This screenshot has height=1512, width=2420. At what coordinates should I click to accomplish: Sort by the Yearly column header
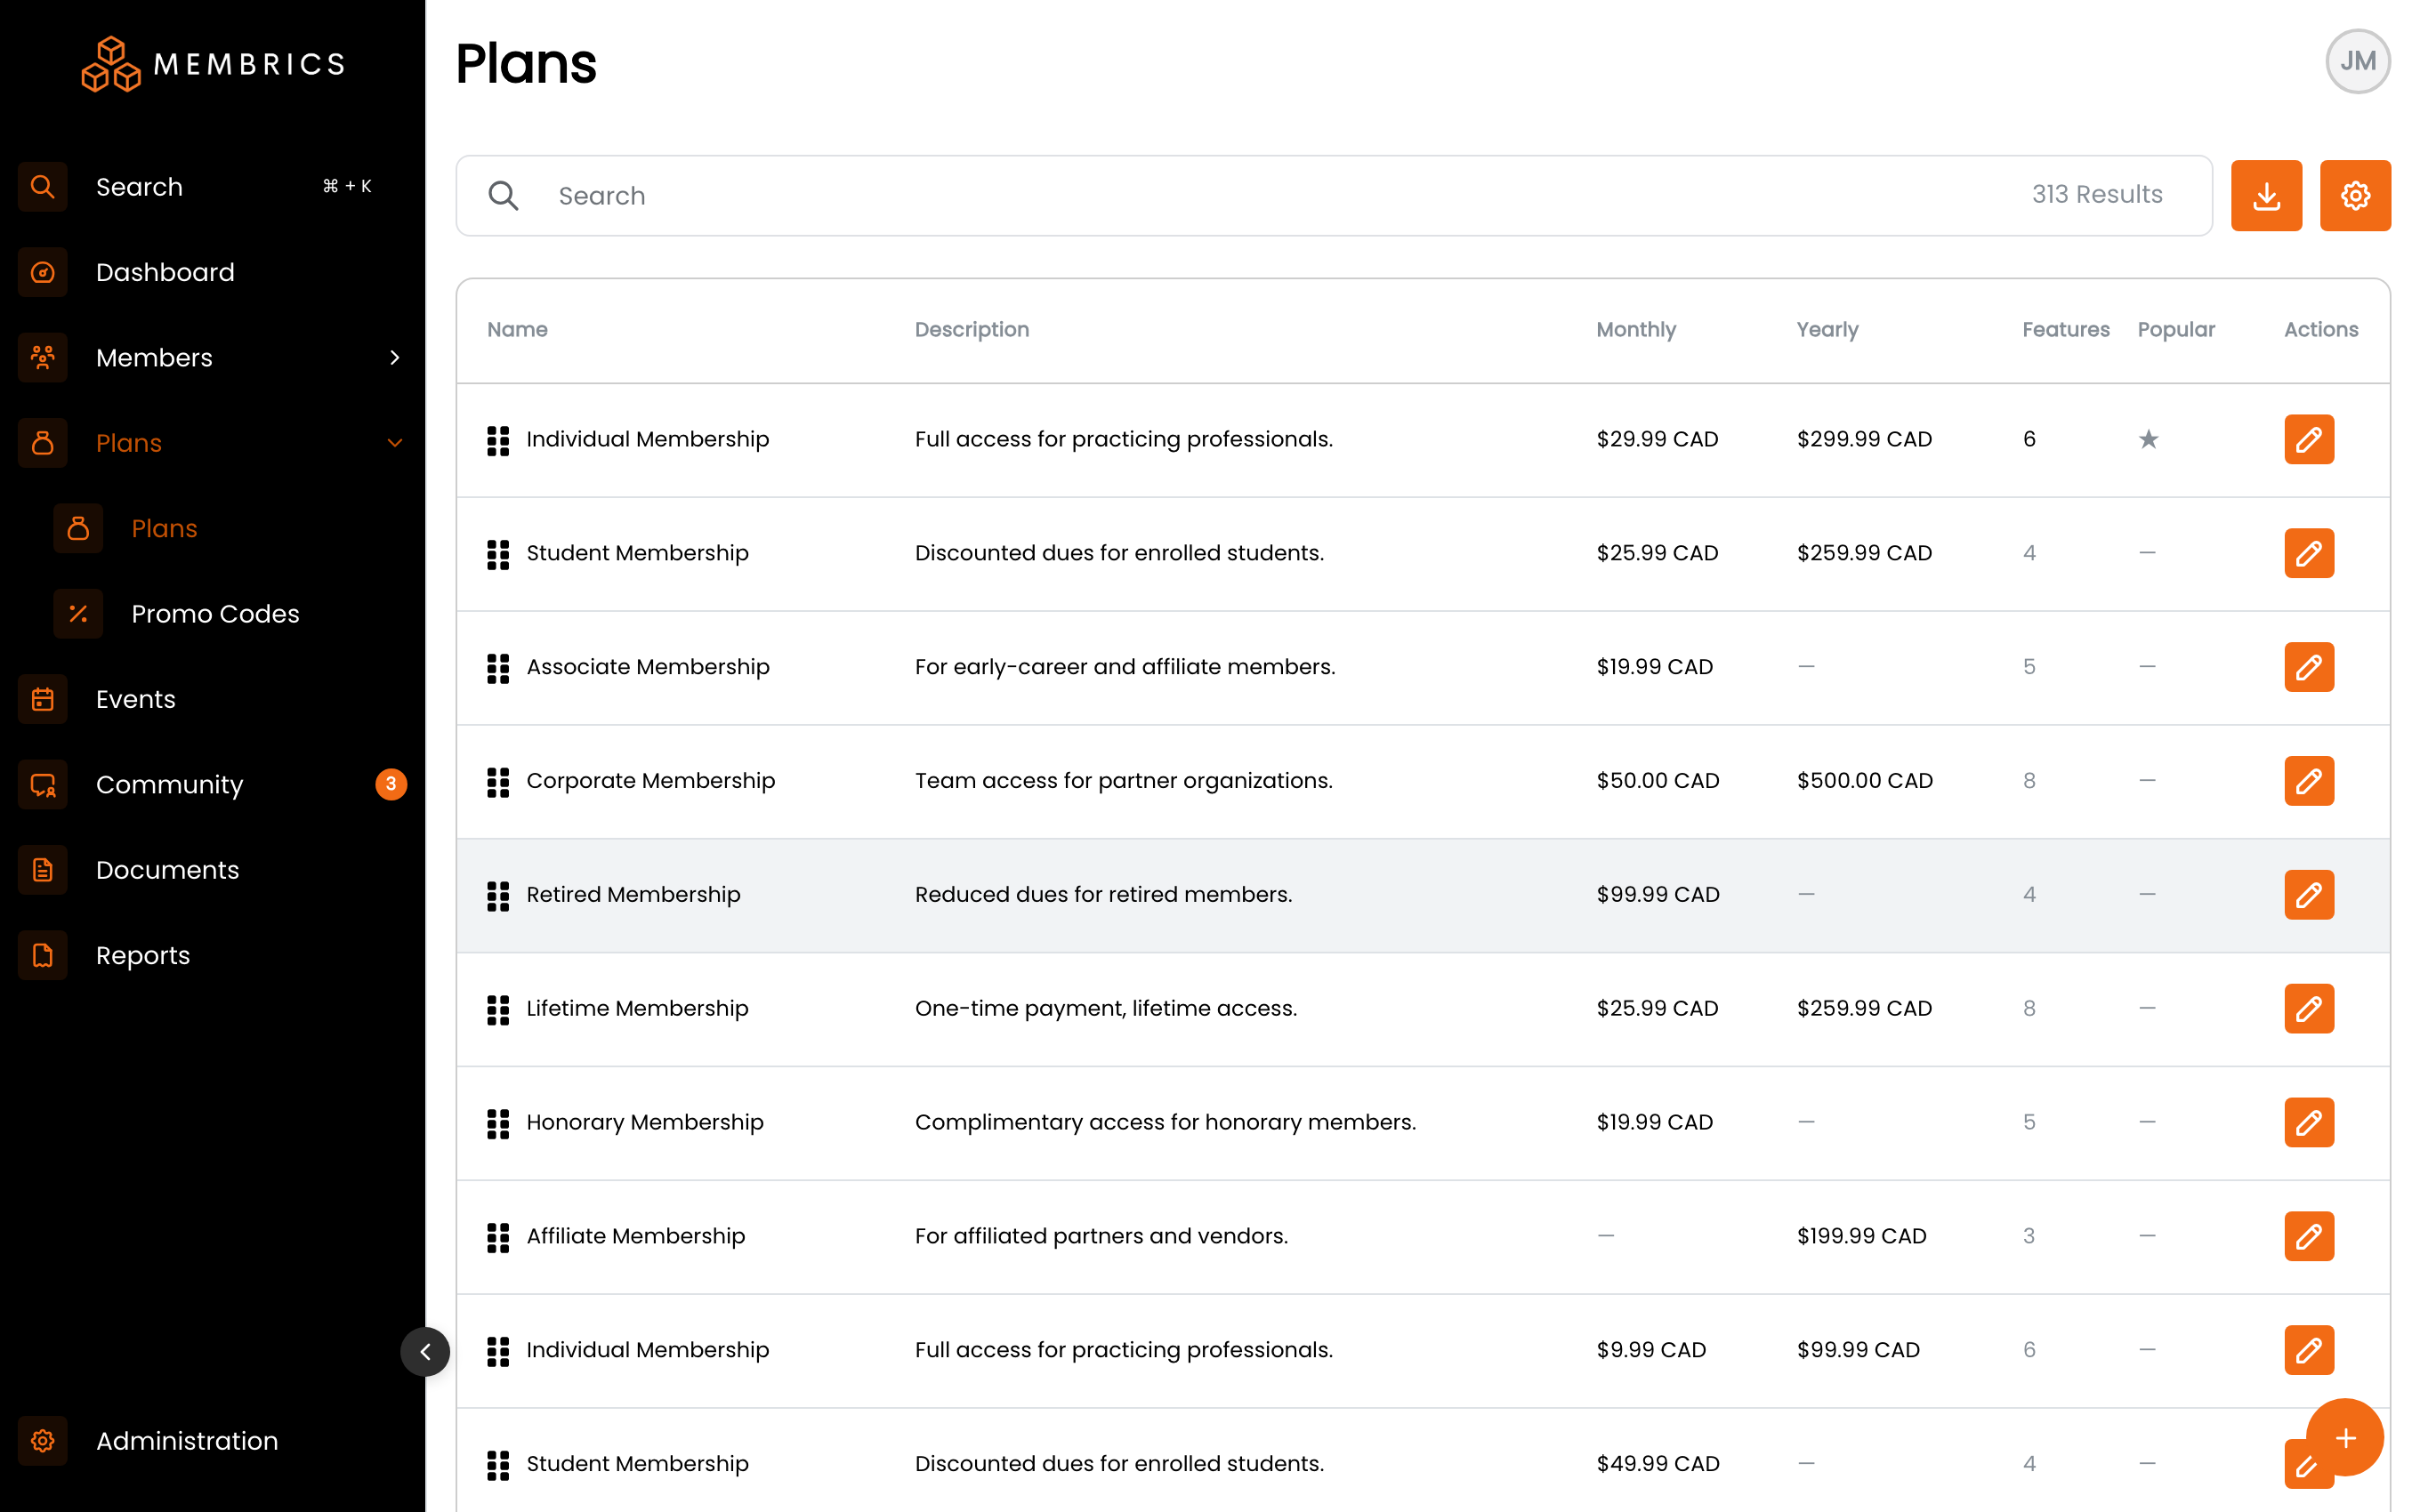point(1827,329)
